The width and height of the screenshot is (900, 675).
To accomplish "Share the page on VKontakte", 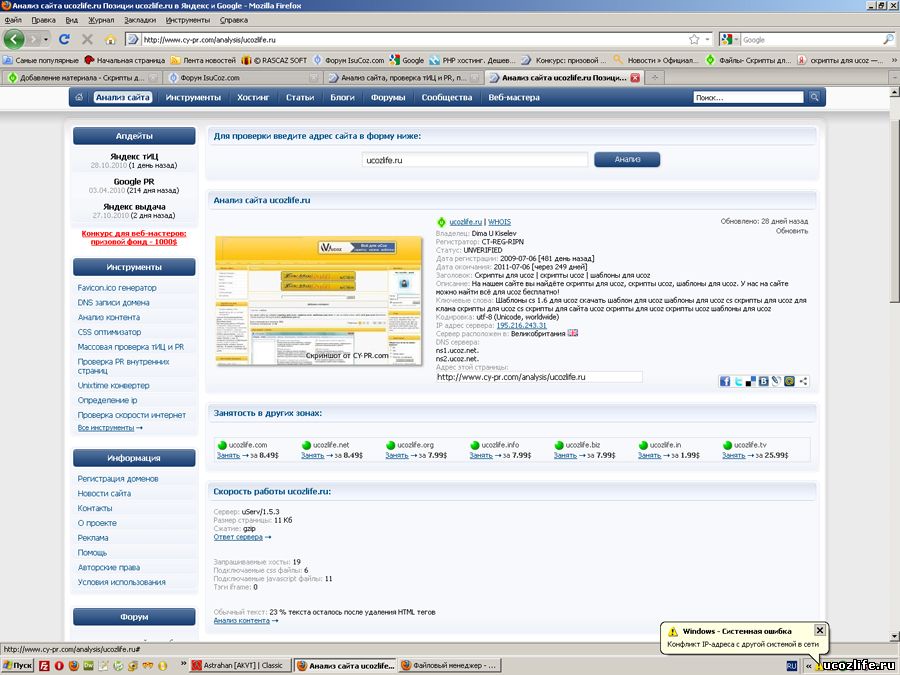I will tap(763, 381).
